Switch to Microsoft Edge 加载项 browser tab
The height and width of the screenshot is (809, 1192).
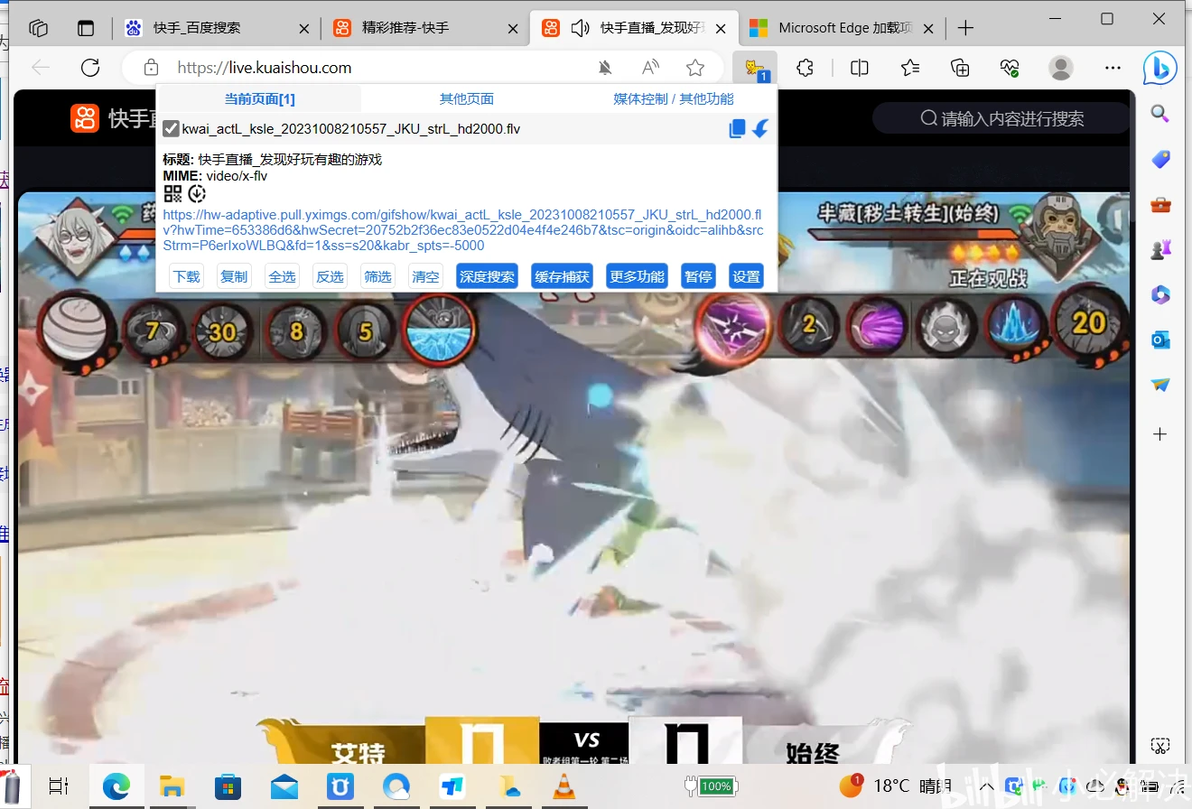pos(841,28)
